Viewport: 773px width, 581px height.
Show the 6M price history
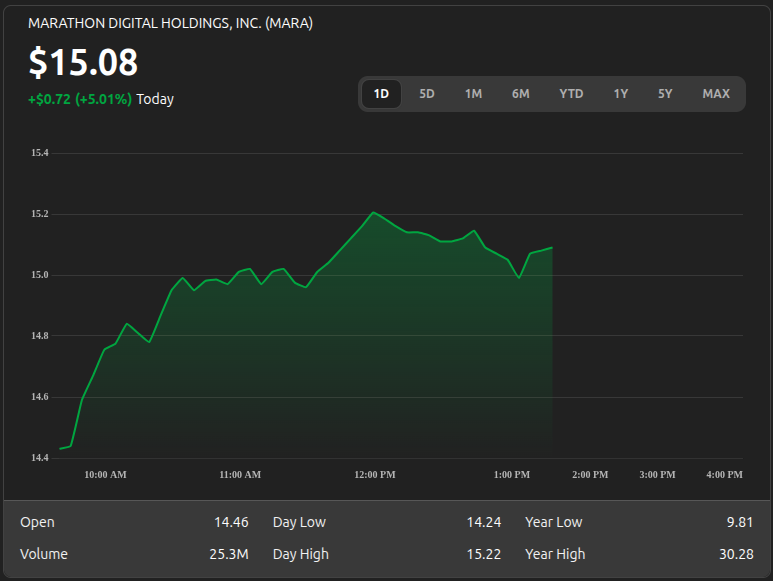(x=521, y=94)
